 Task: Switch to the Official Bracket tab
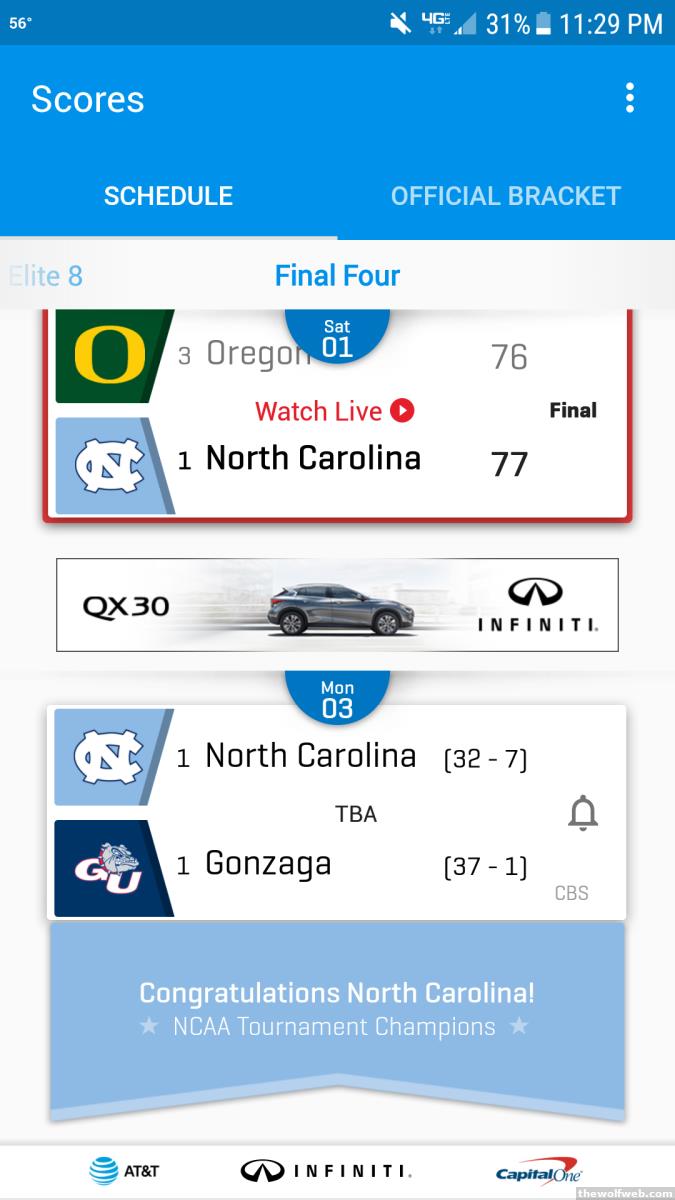(506, 196)
